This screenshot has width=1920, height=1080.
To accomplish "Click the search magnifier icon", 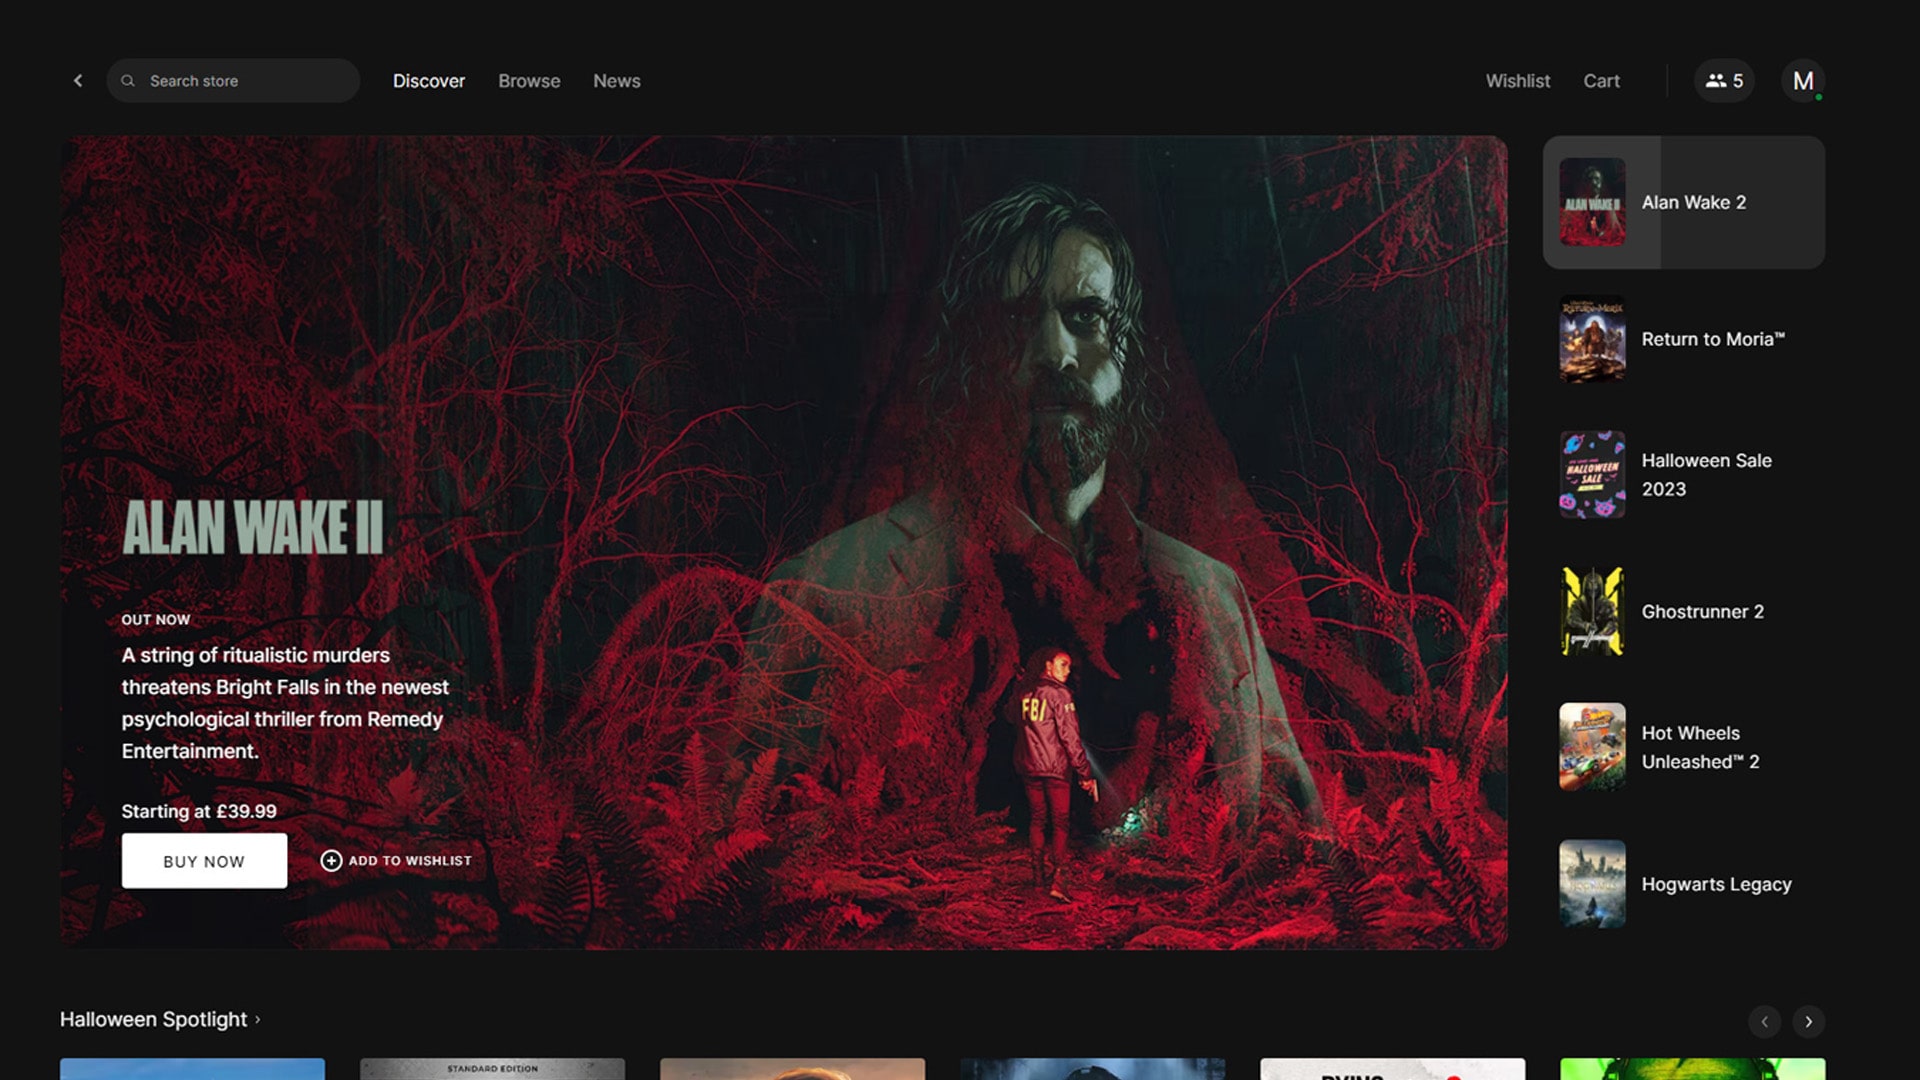I will pos(128,81).
